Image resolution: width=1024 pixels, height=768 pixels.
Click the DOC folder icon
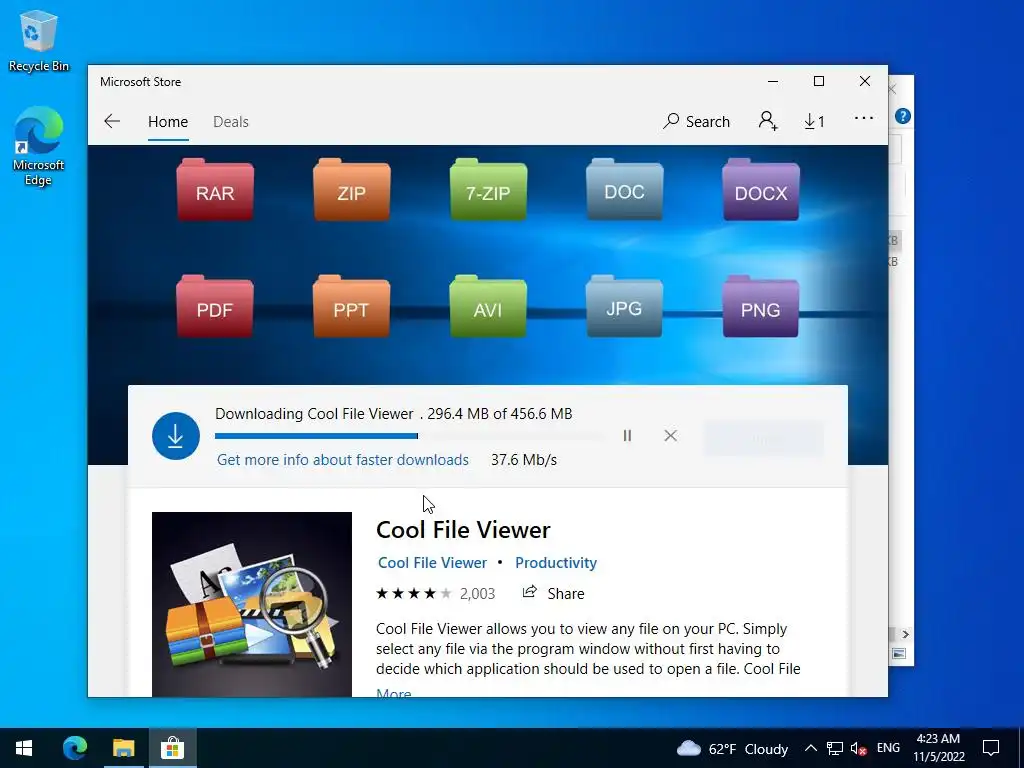[624, 189]
